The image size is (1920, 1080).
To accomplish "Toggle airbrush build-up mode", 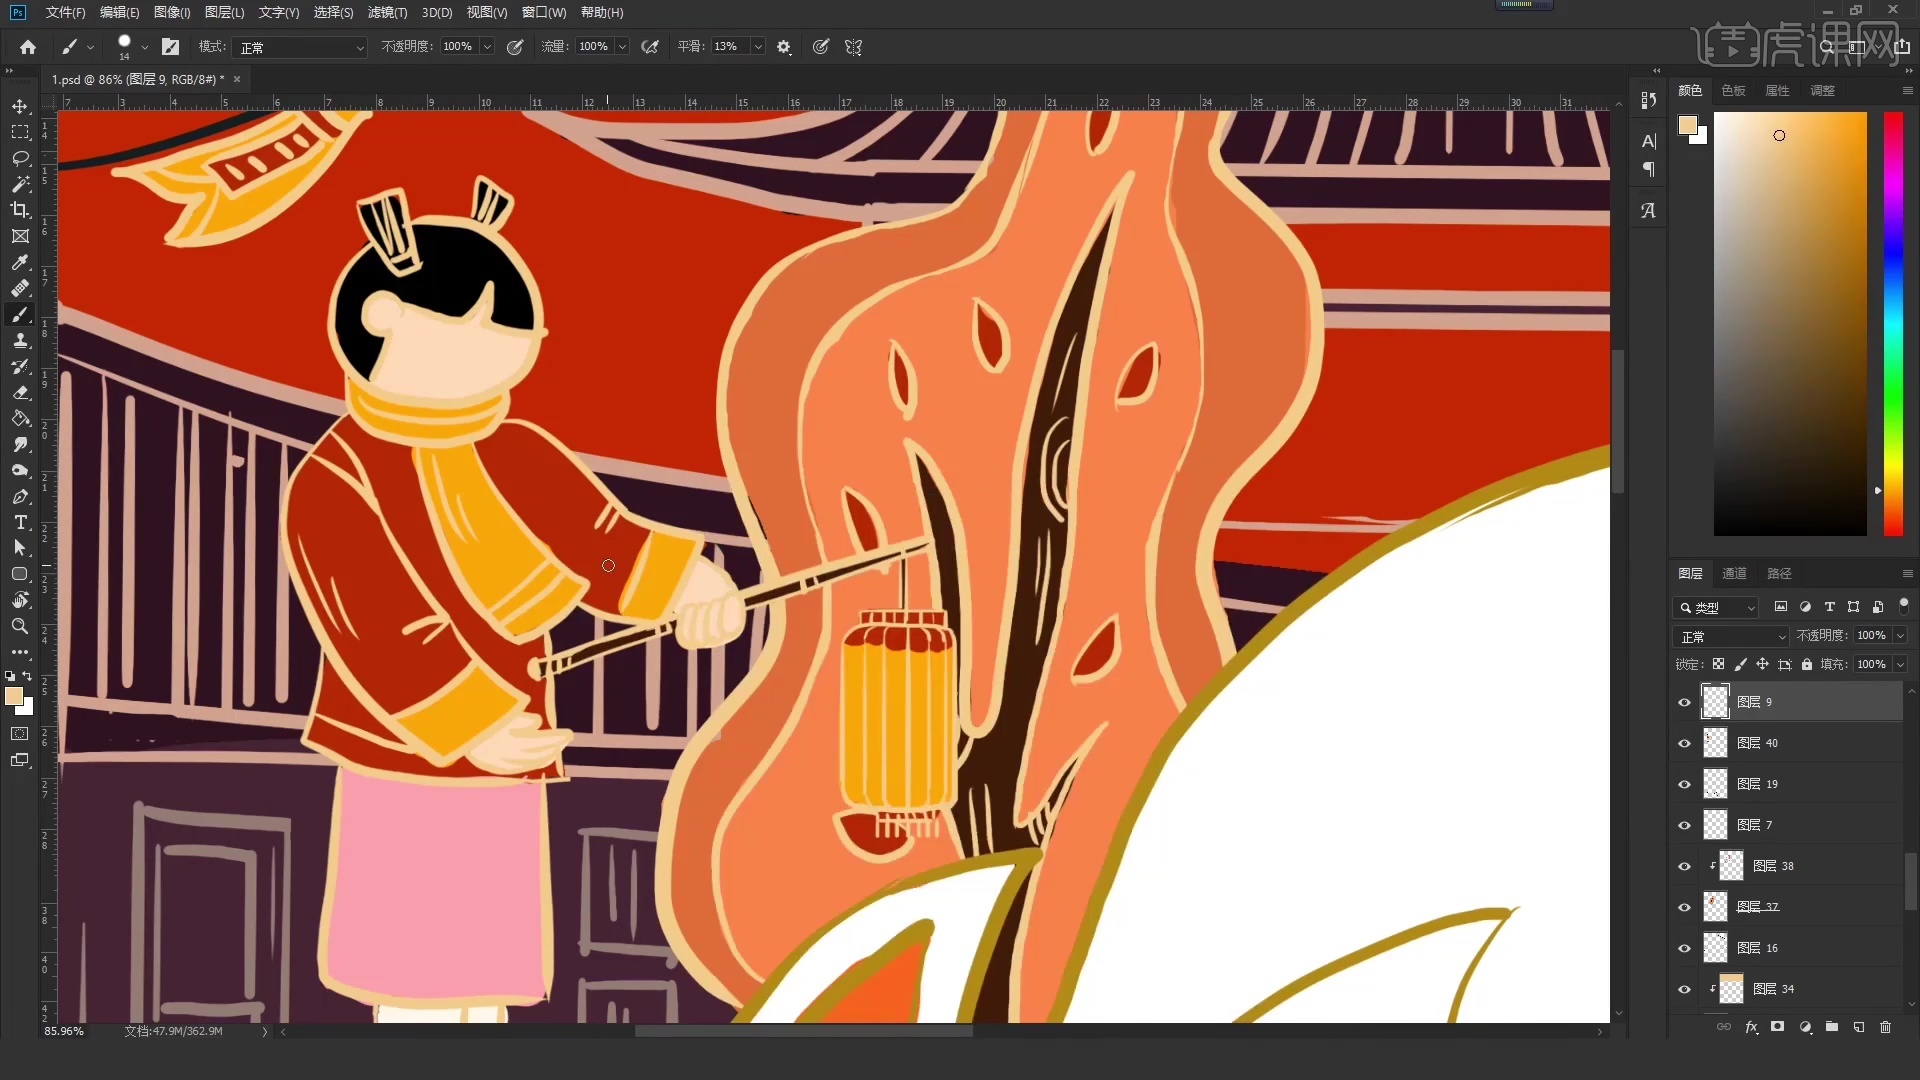I will click(650, 47).
